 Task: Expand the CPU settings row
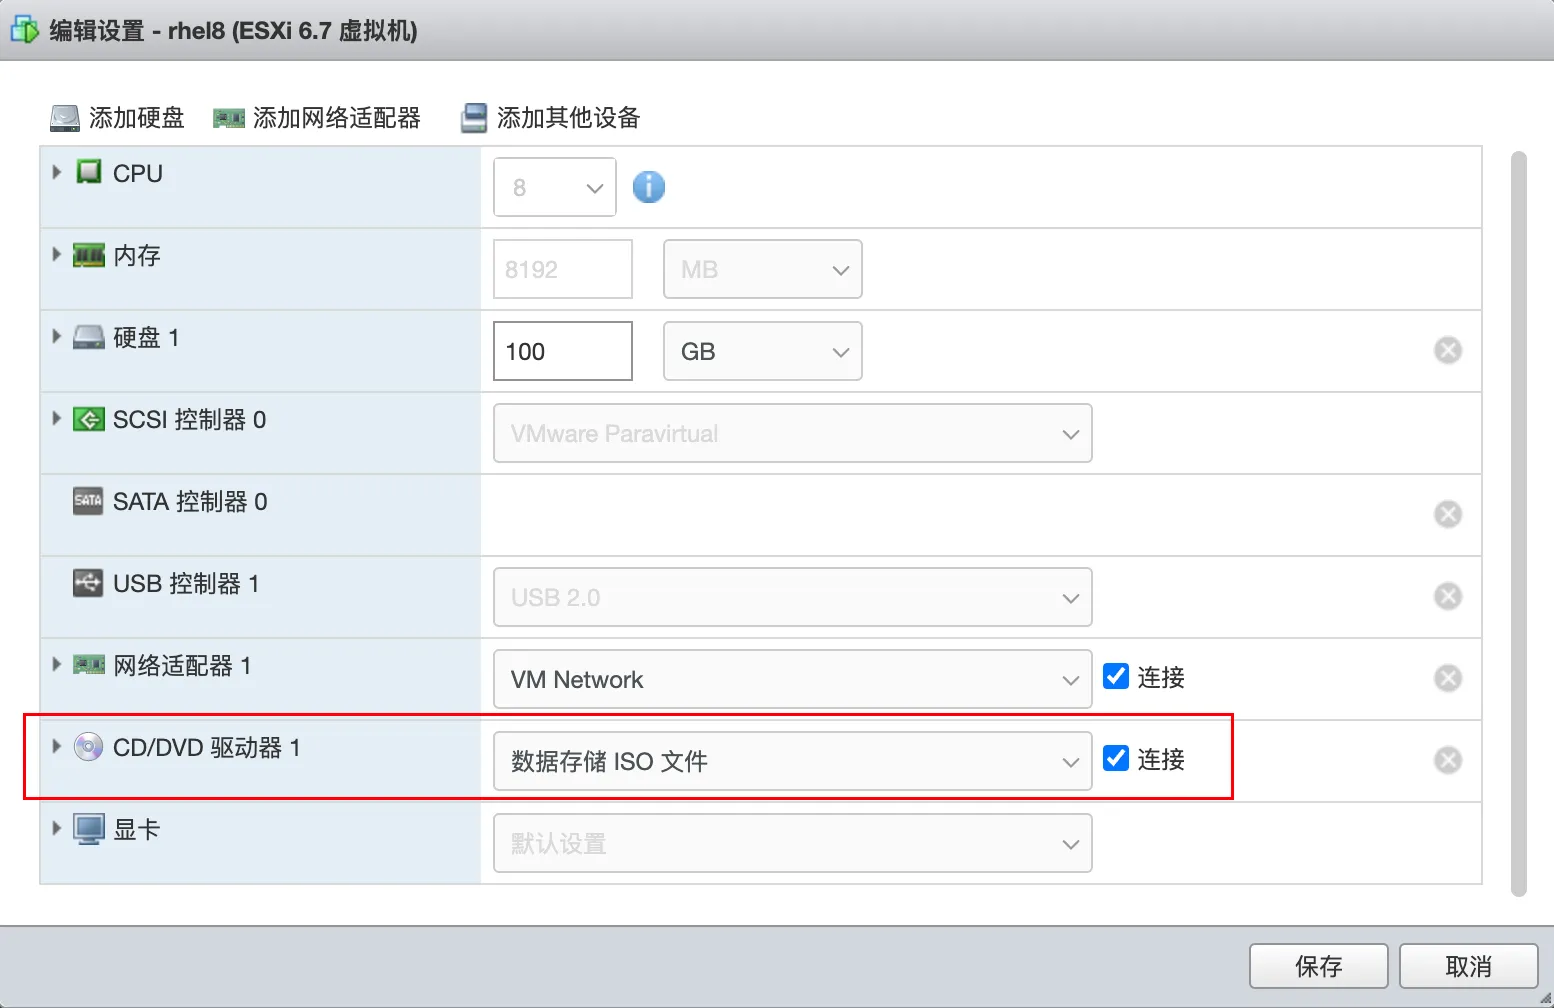pyautogui.click(x=56, y=172)
